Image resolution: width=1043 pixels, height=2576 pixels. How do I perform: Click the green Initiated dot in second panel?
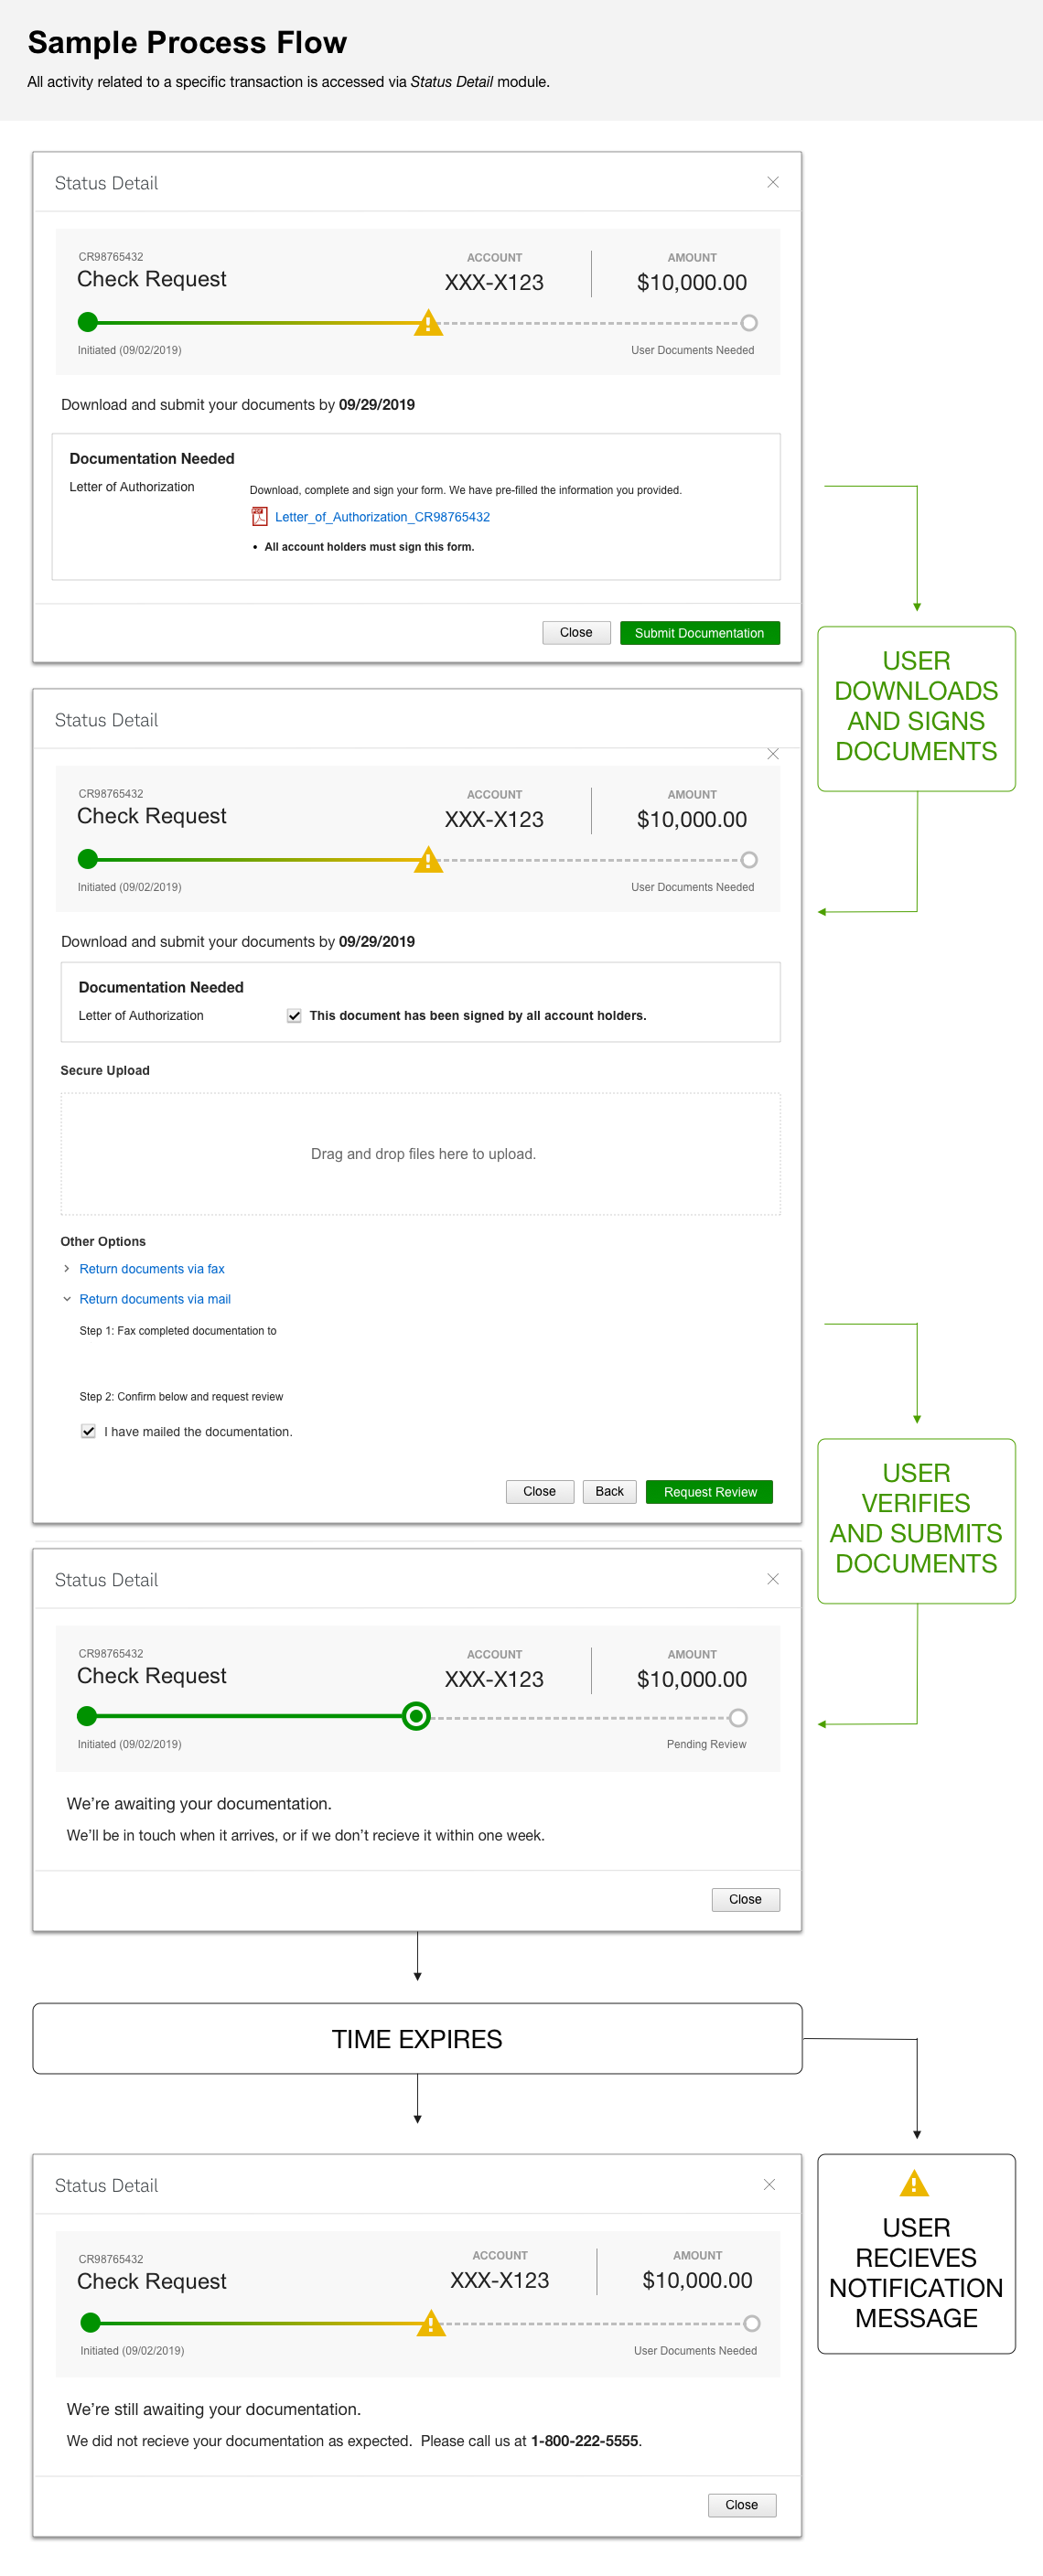[x=88, y=859]
